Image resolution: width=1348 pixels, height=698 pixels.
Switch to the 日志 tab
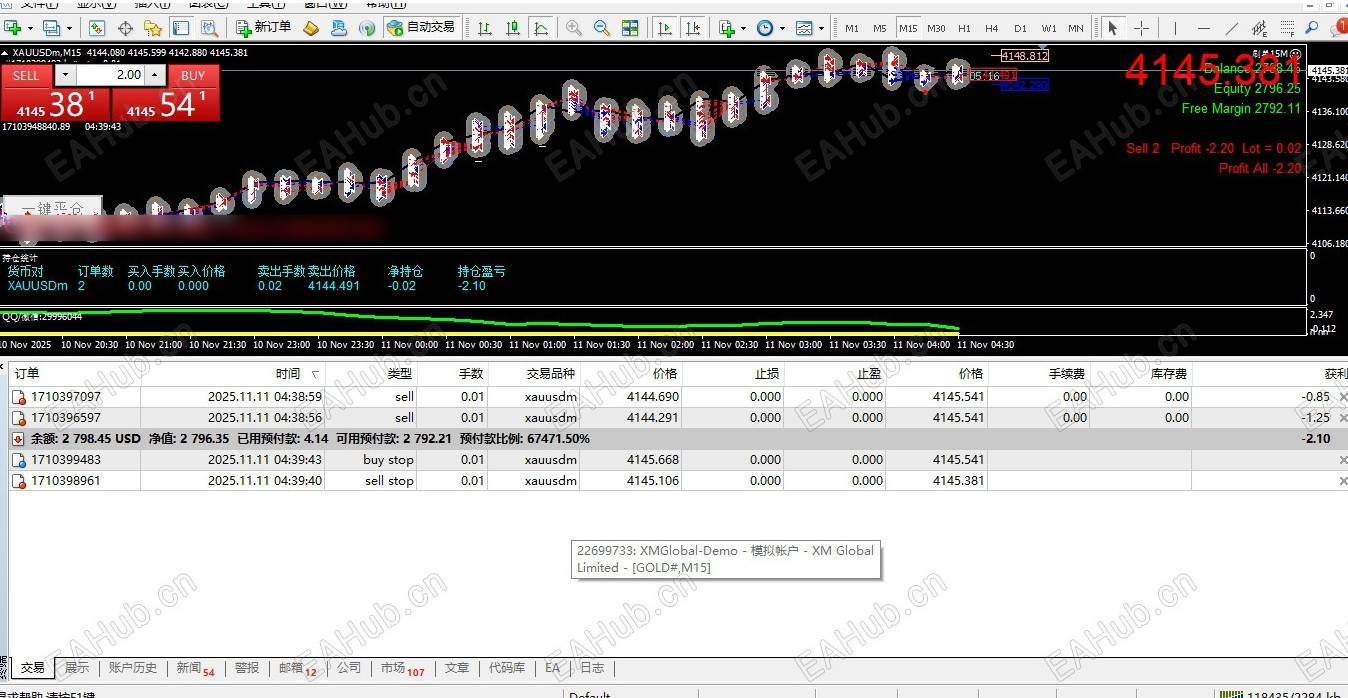click(592, 668)
